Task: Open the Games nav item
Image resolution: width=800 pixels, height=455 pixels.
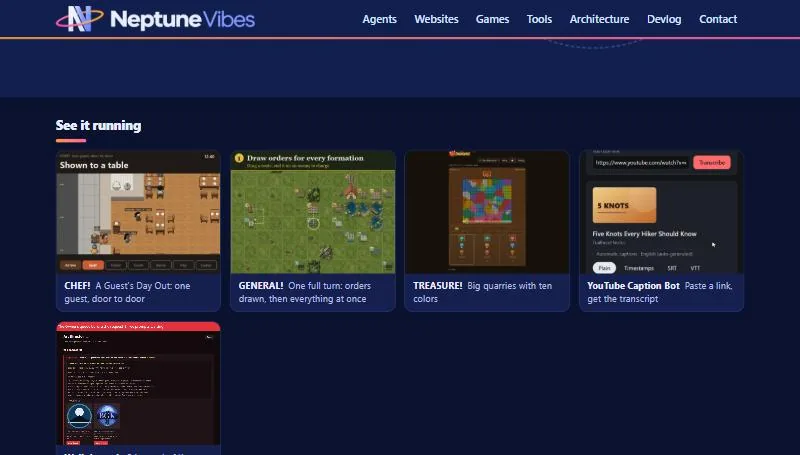Action: pos(492,19)
